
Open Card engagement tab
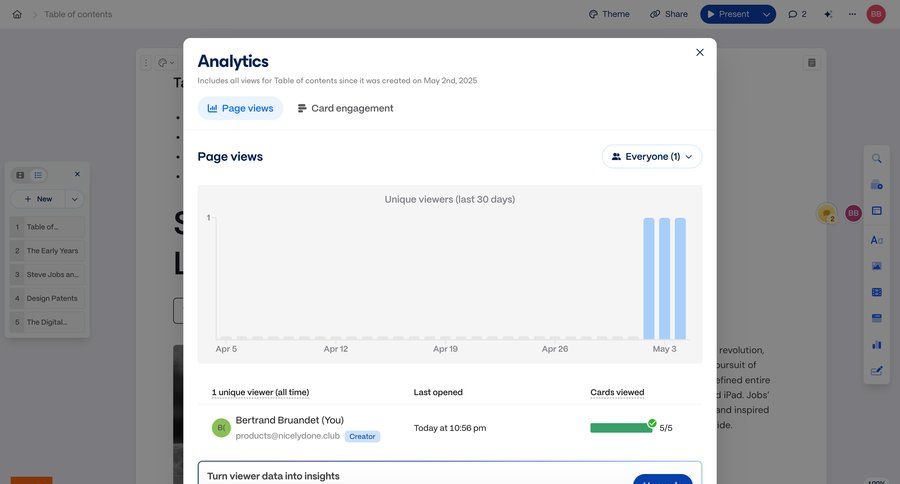click(x=345, y=108)
